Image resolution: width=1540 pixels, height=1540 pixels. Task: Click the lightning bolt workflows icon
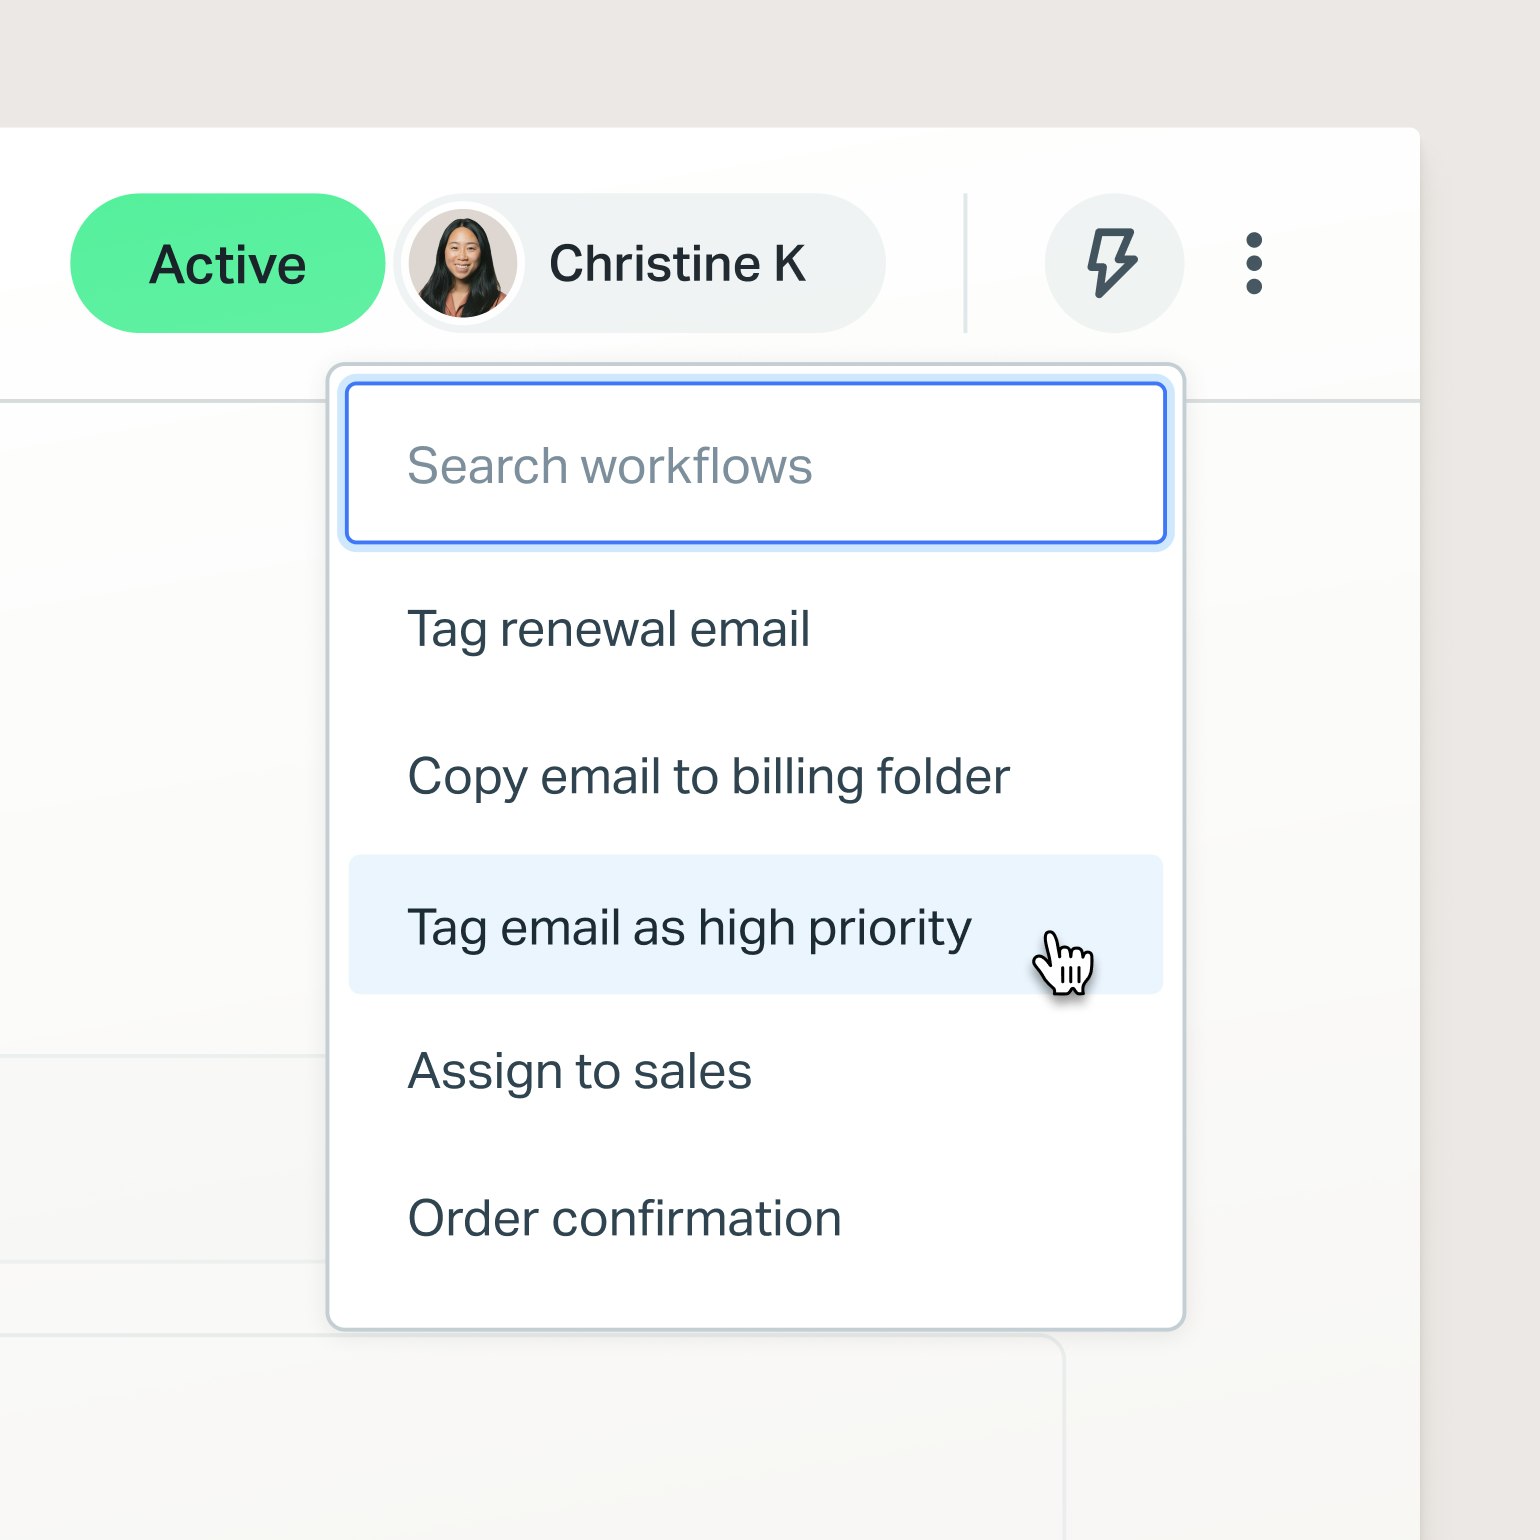coord(1113,263)
